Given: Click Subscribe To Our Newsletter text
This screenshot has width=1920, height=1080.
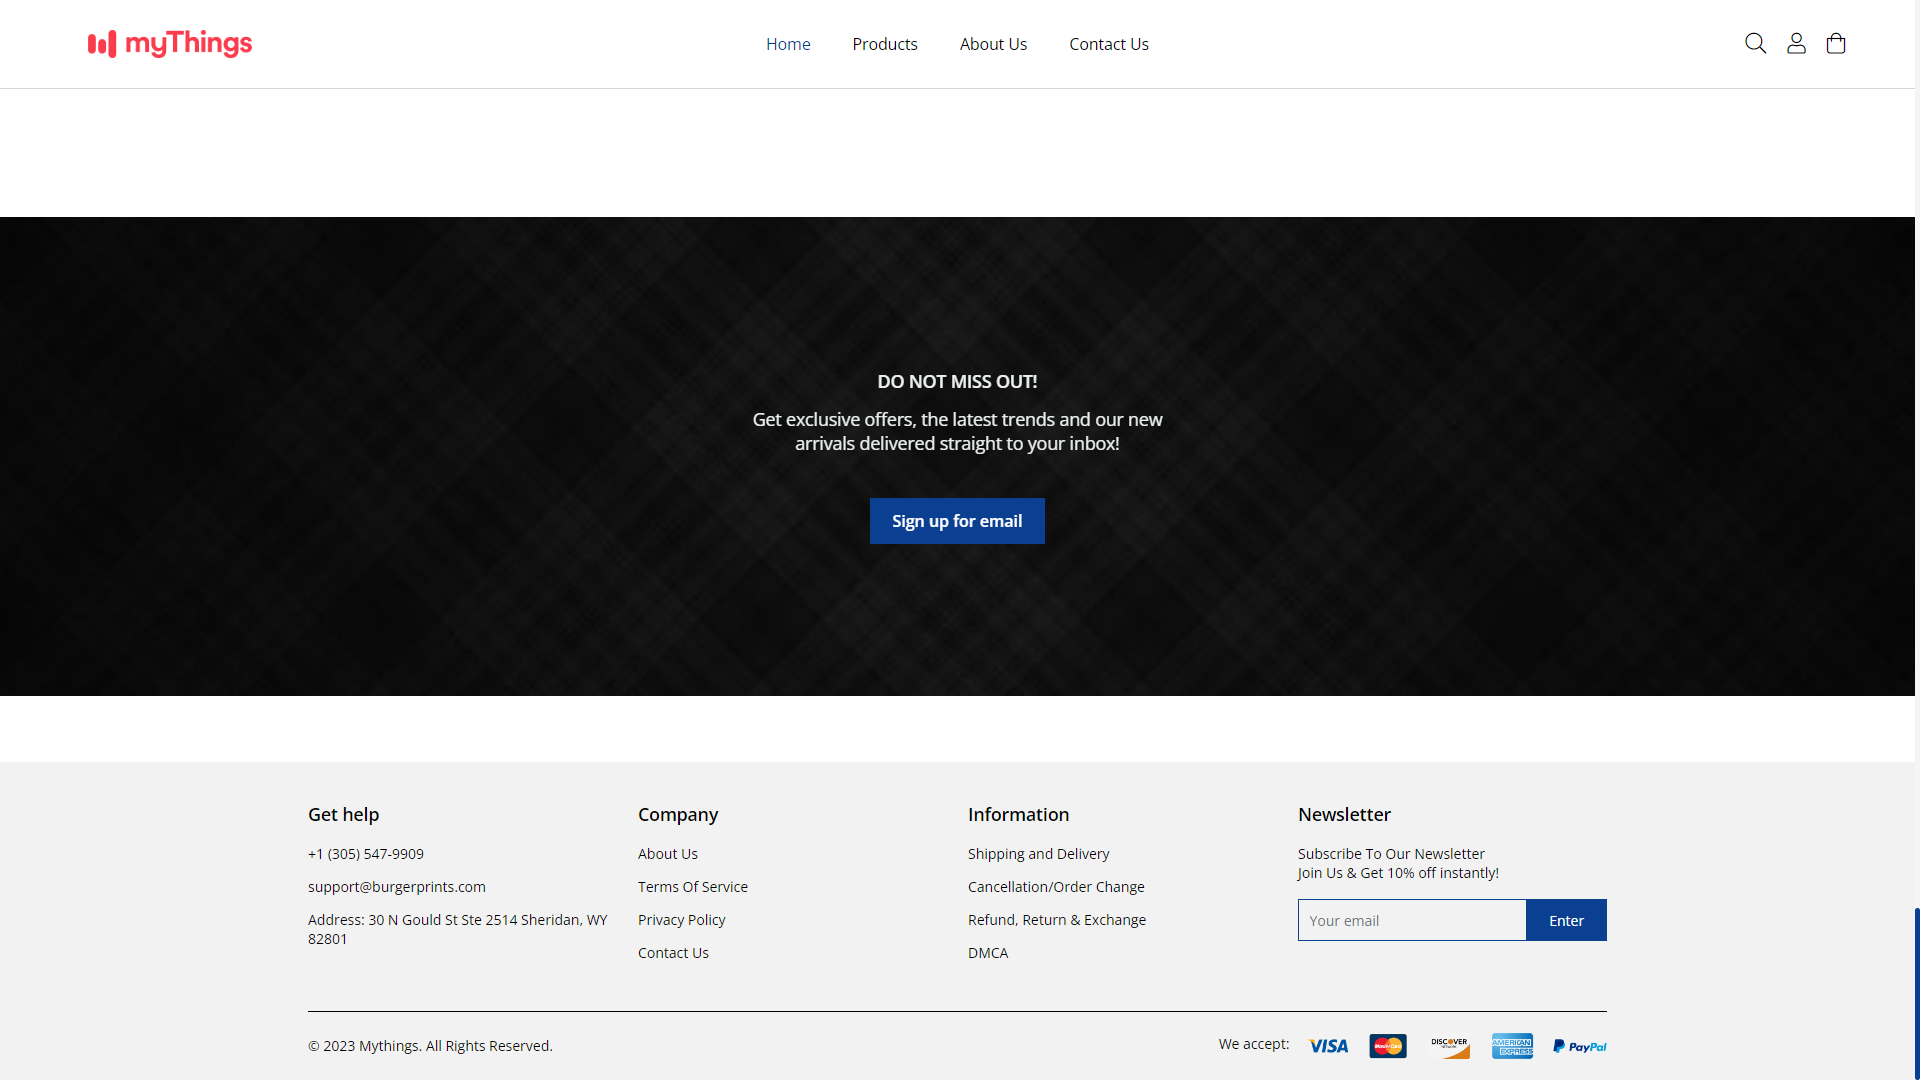Looking at the screenshot, I should coord(1391,854).
